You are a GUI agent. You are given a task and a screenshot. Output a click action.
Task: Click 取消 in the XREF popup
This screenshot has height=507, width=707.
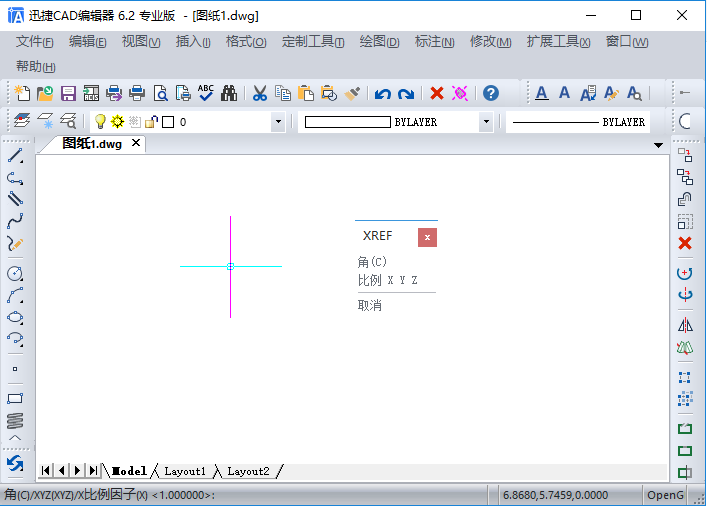tap(370, 305)
